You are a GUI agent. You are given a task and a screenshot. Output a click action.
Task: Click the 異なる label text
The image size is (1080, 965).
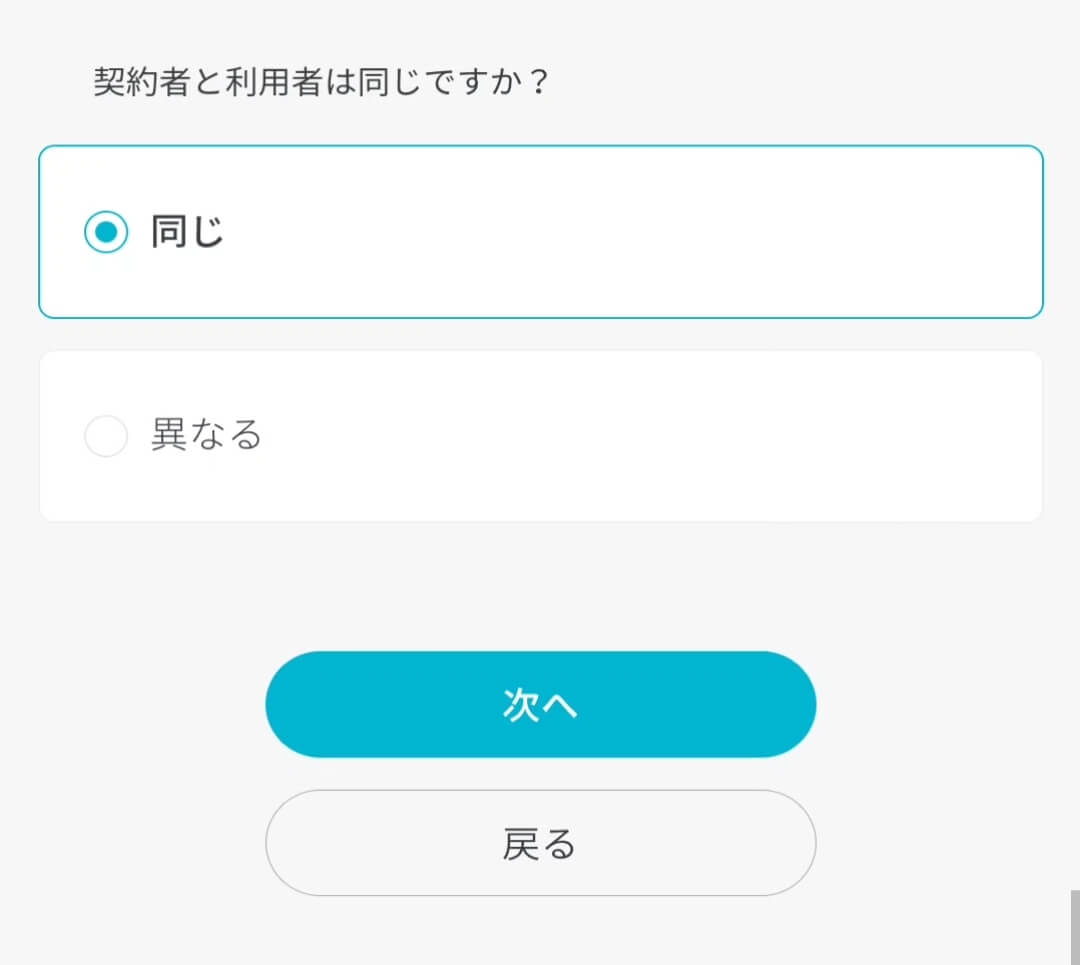206,435
